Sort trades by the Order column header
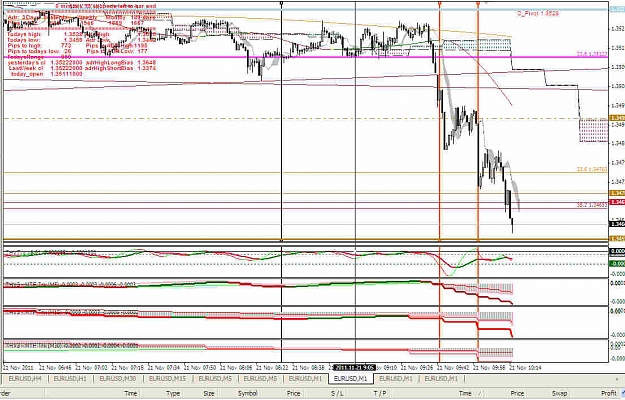Image resolution: width=625 pixels, height=400 pixels. (5, 393)
